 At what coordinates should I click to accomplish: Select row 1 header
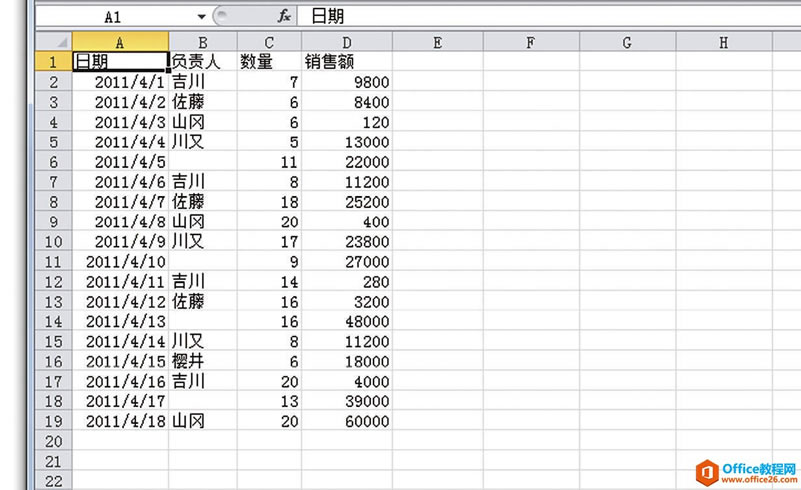54,62
